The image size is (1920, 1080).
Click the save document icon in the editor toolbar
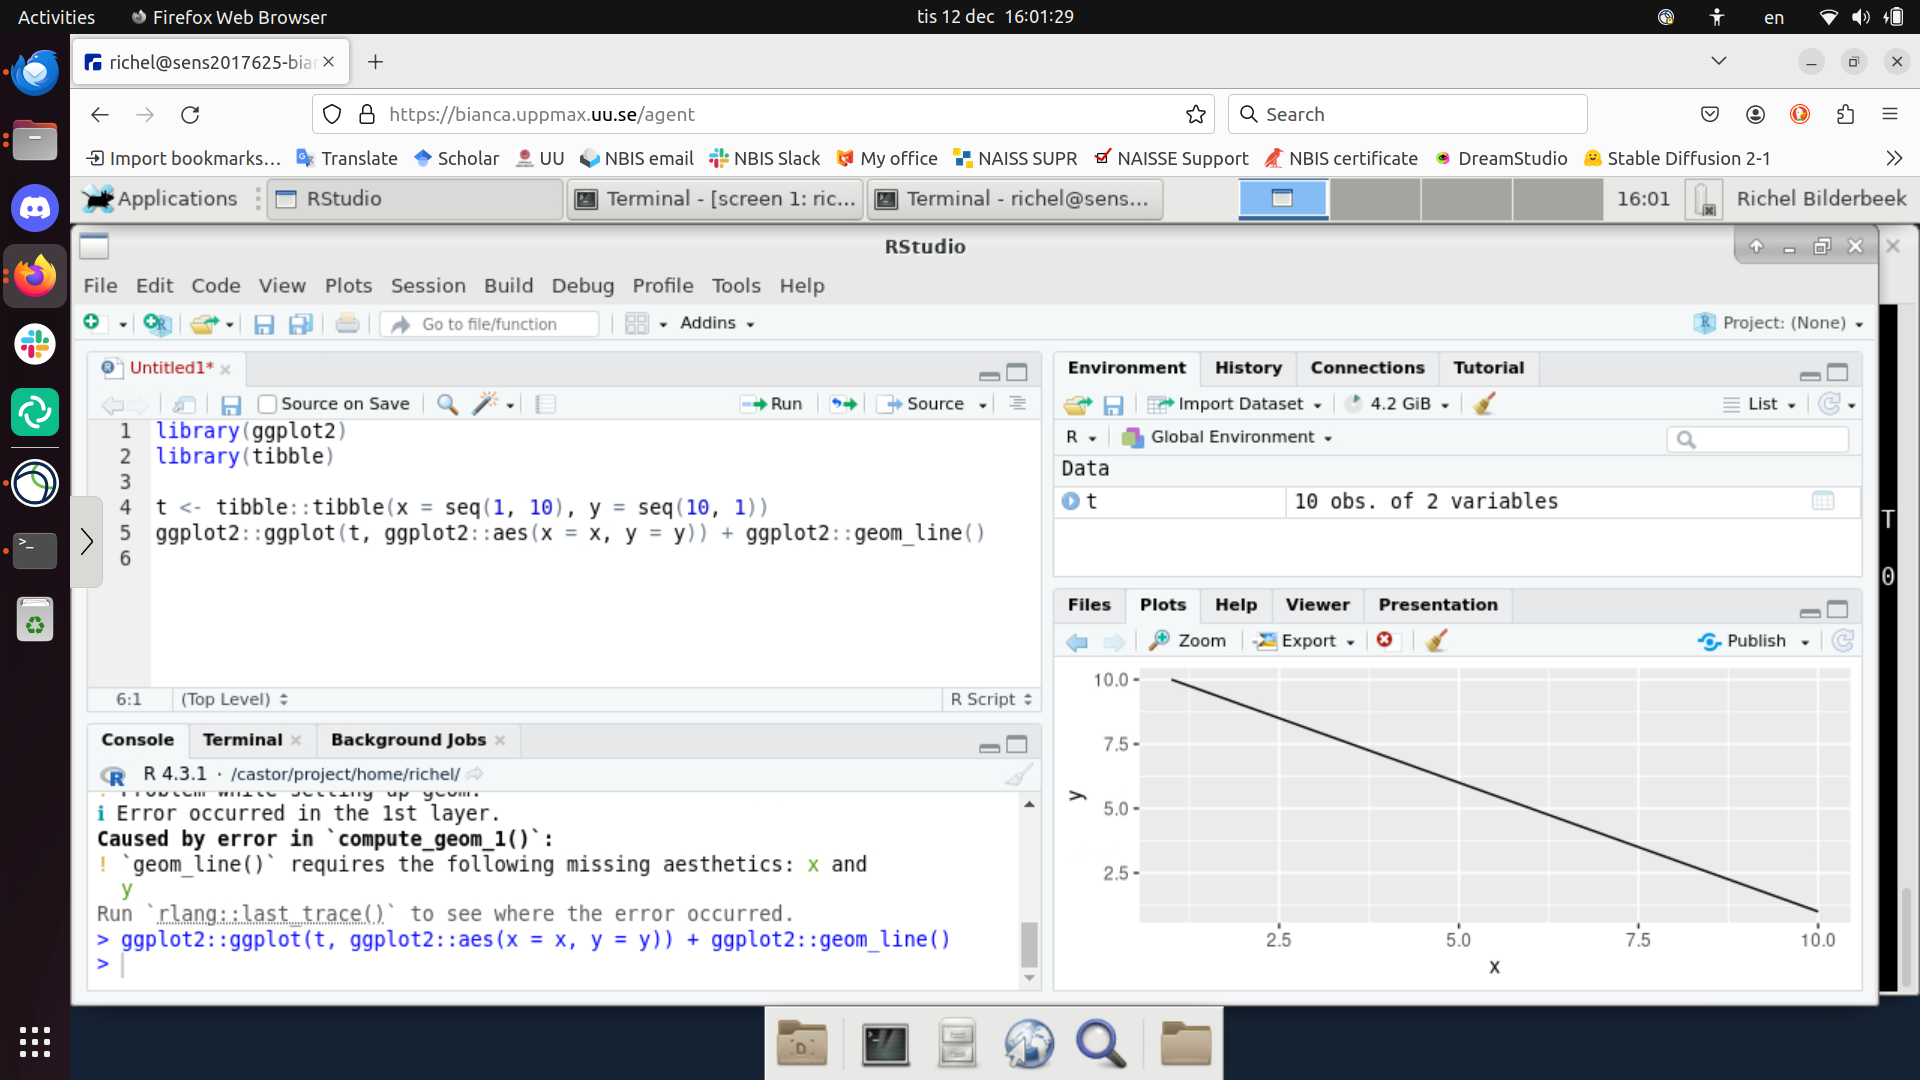(231, 404)
